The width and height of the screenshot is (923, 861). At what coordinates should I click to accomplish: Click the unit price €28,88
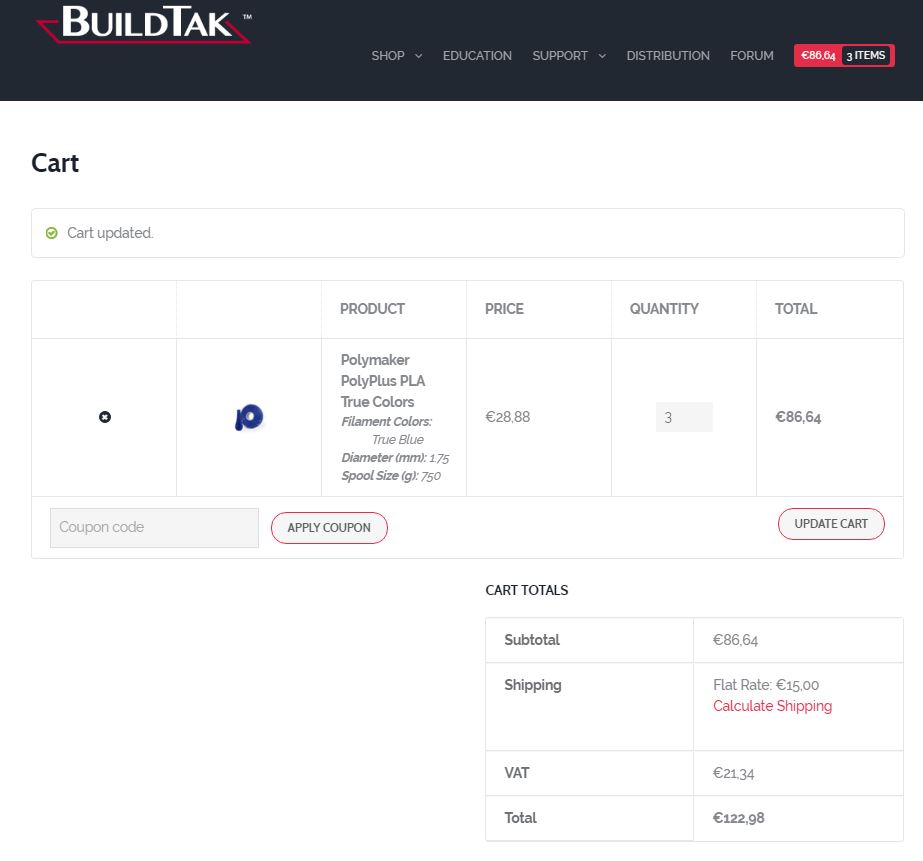point(507,417)
